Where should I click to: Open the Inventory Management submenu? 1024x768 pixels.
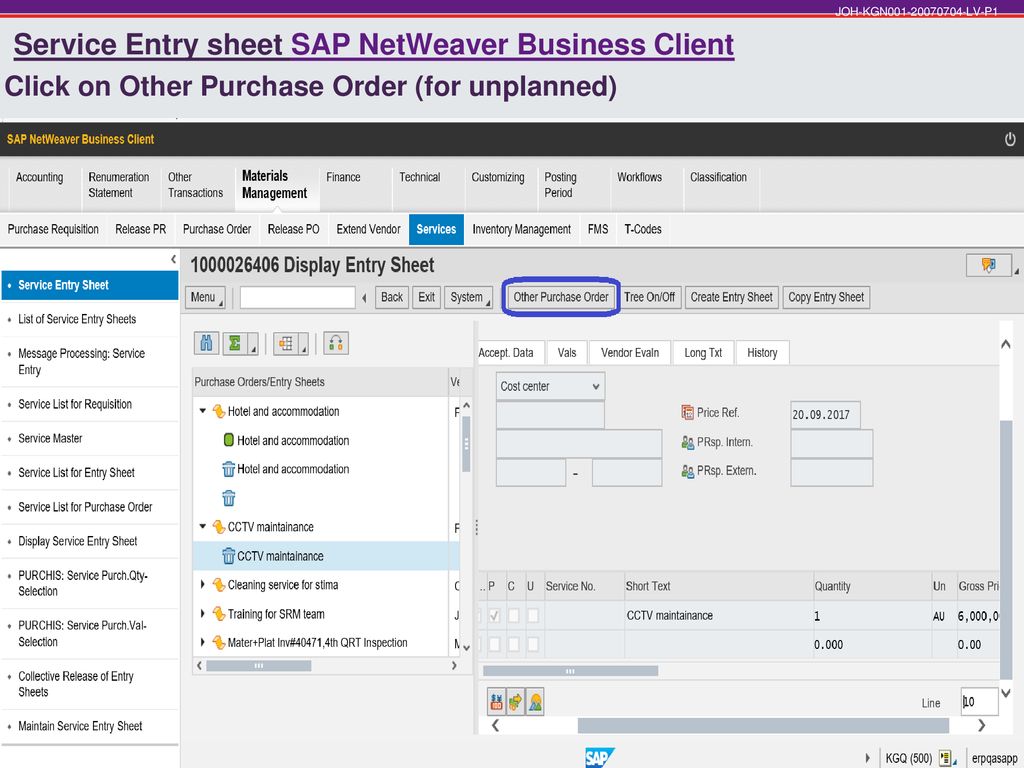521,229
